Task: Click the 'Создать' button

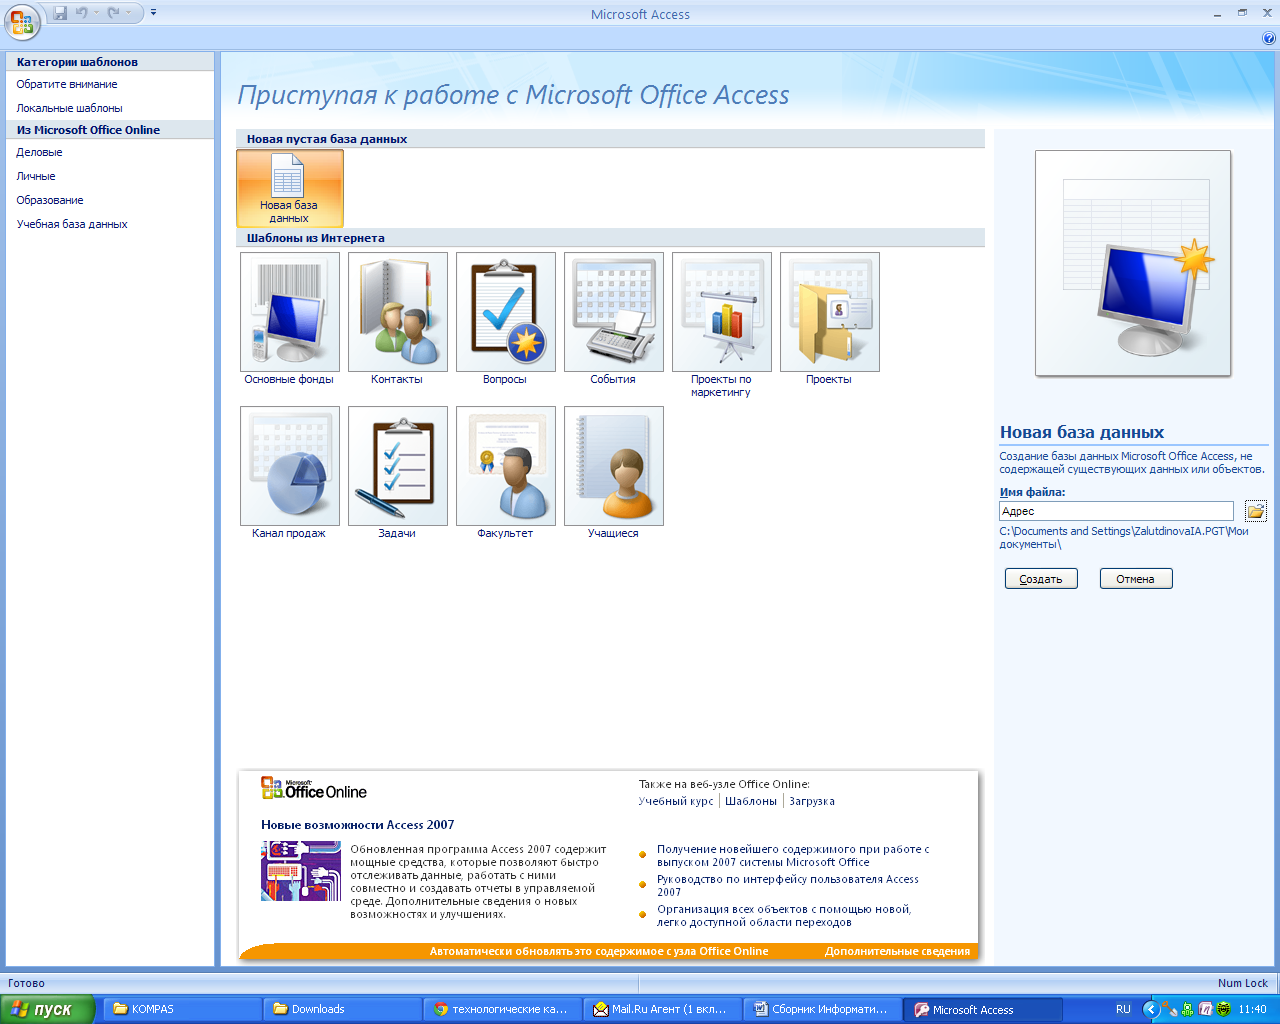Action: click(x=1041, y=579)
